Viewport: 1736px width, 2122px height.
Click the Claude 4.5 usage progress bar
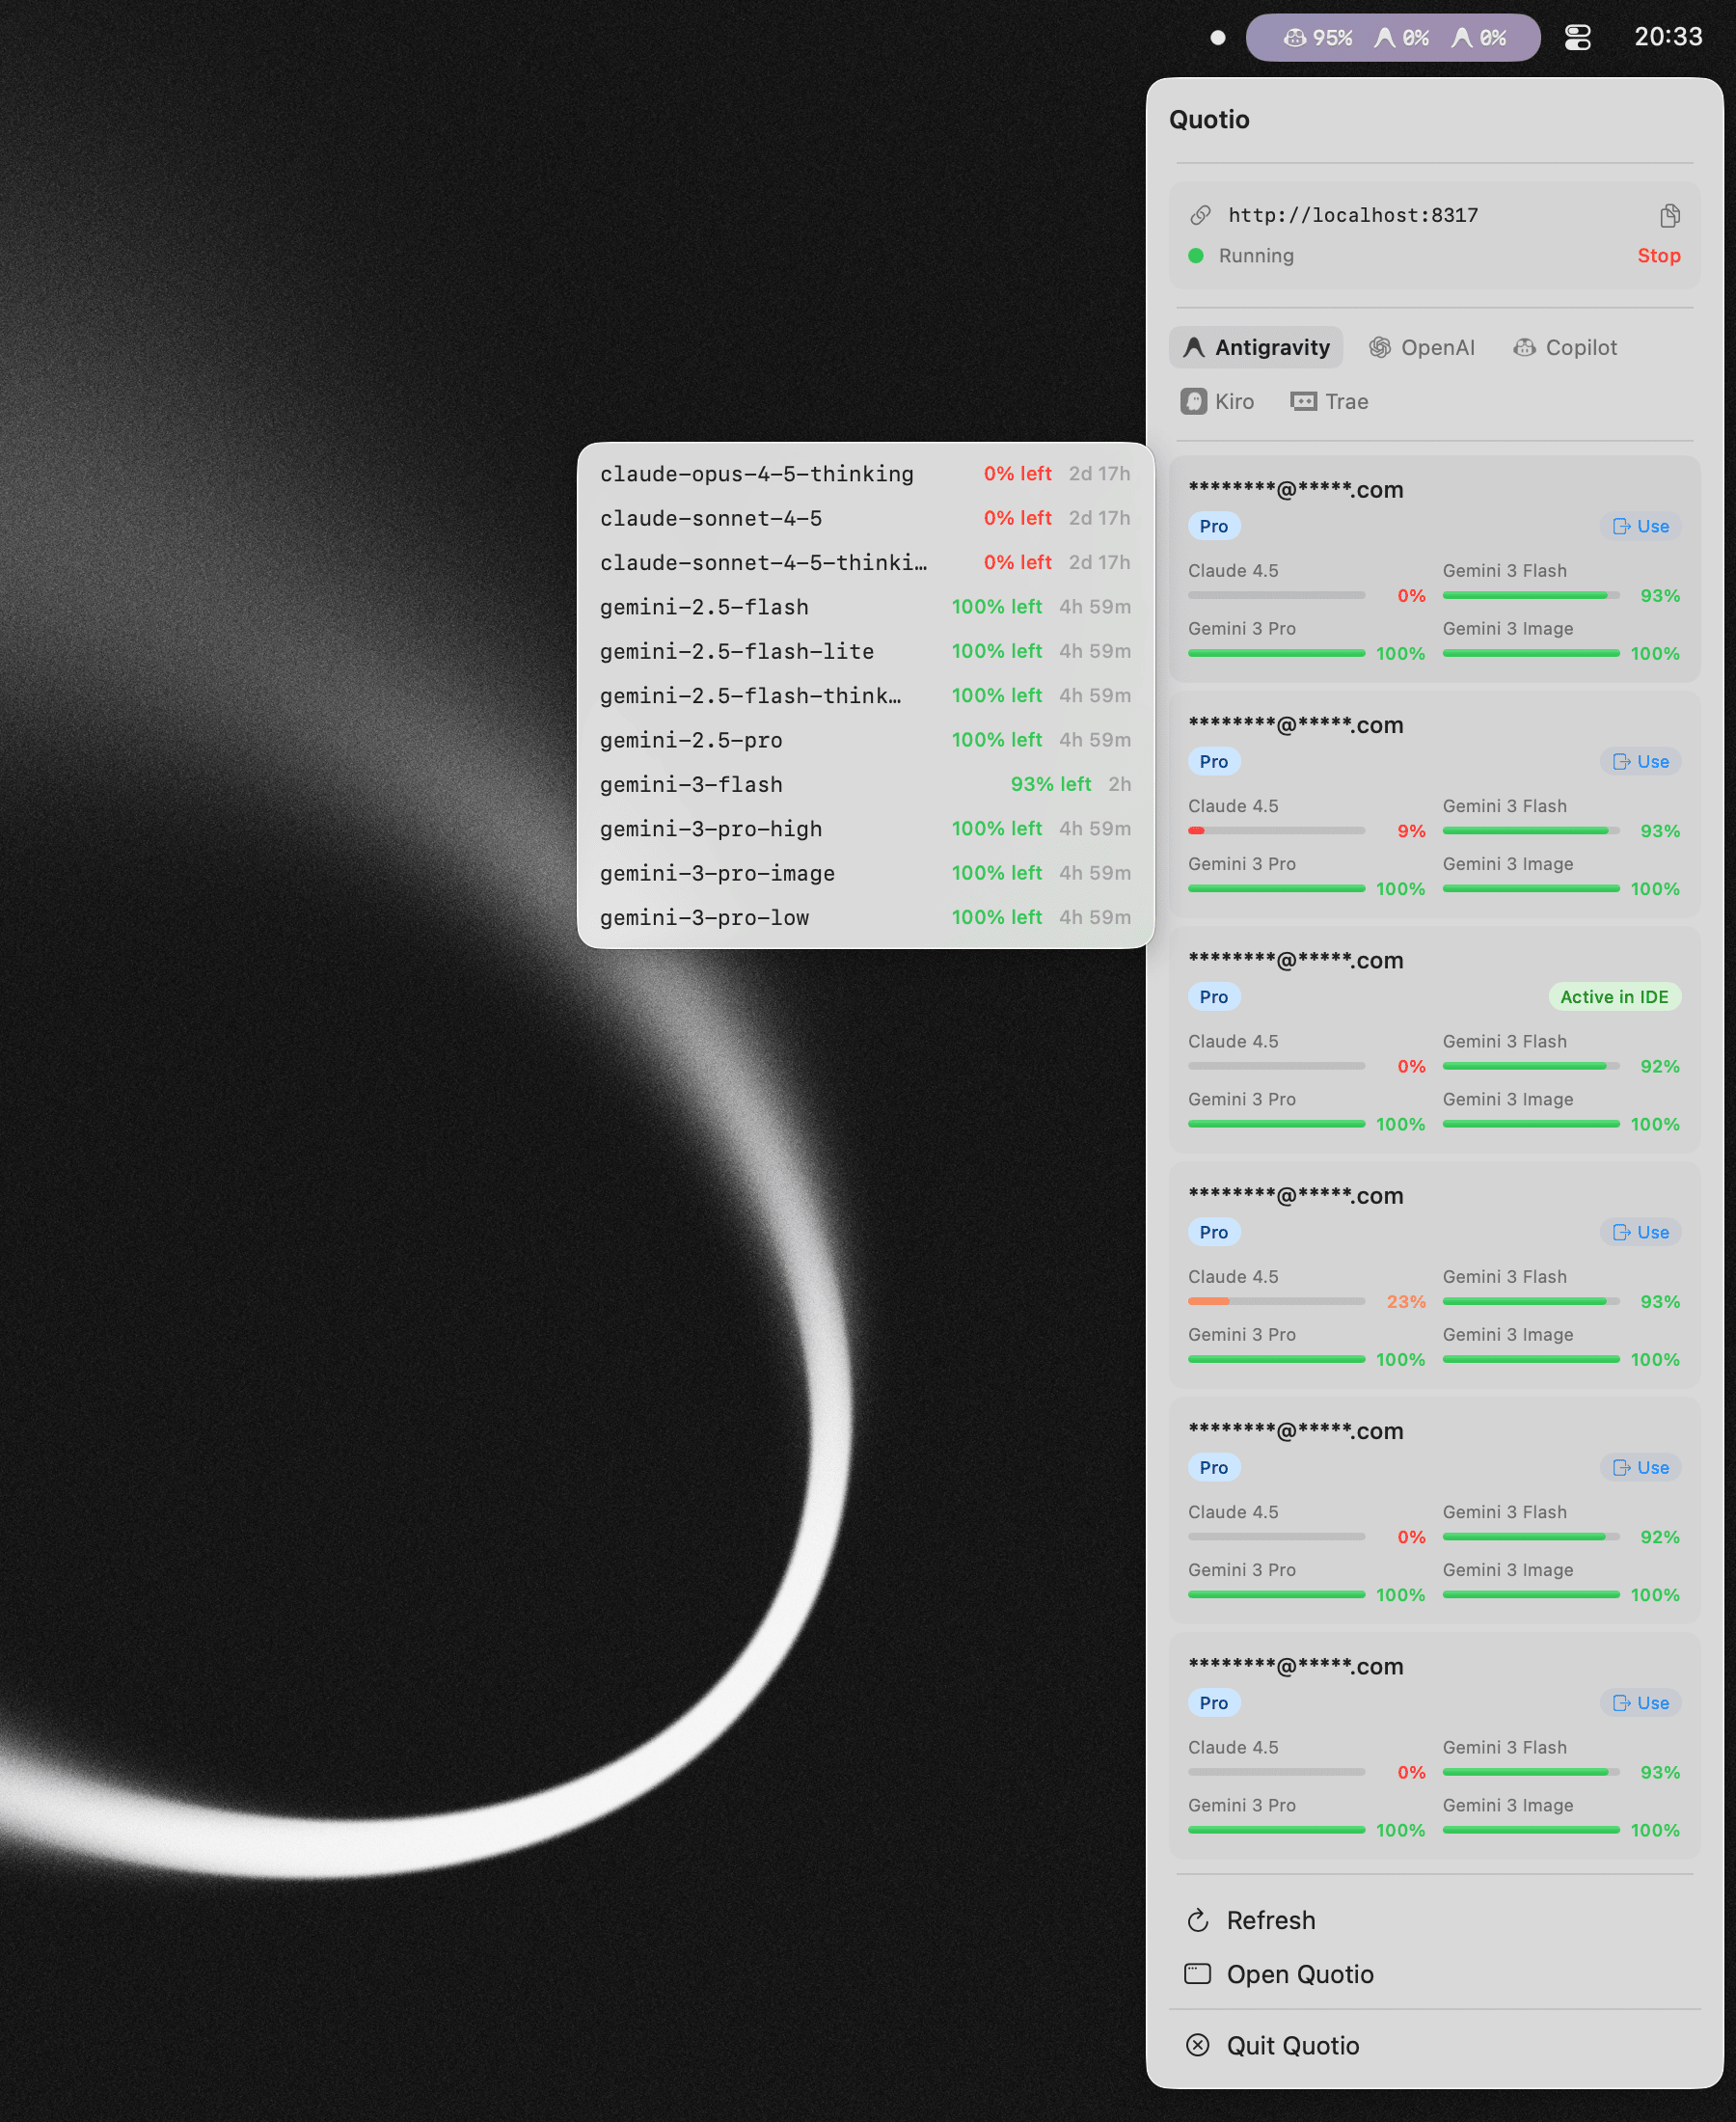[x=1275, y=595]
